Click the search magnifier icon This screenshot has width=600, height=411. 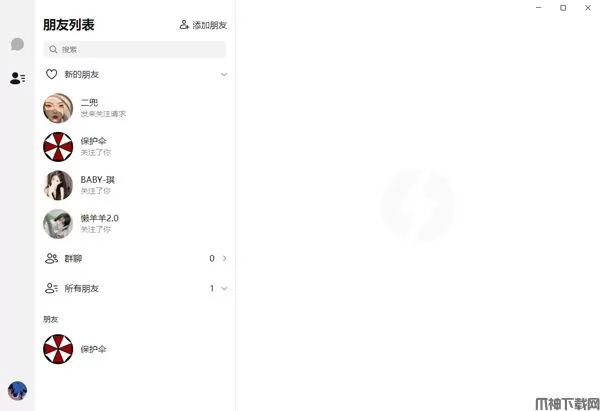pyautogui.click(x=53, y=49)
